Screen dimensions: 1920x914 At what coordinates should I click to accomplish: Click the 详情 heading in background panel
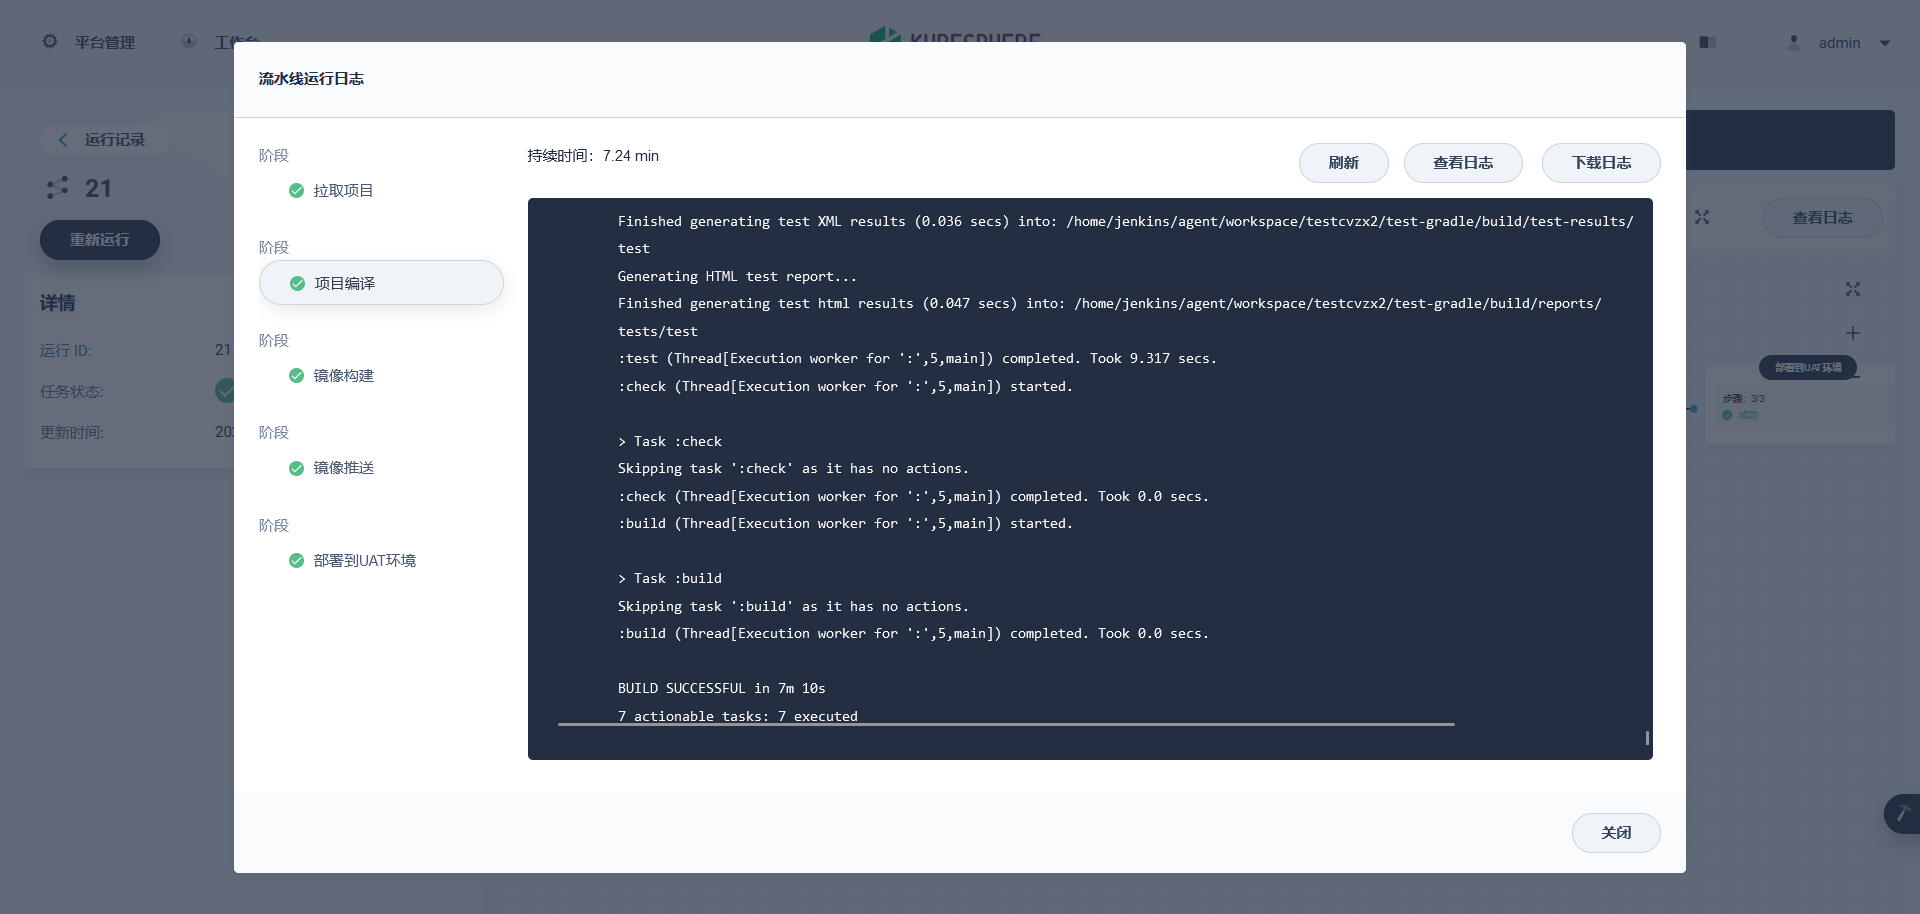(58, 303)
